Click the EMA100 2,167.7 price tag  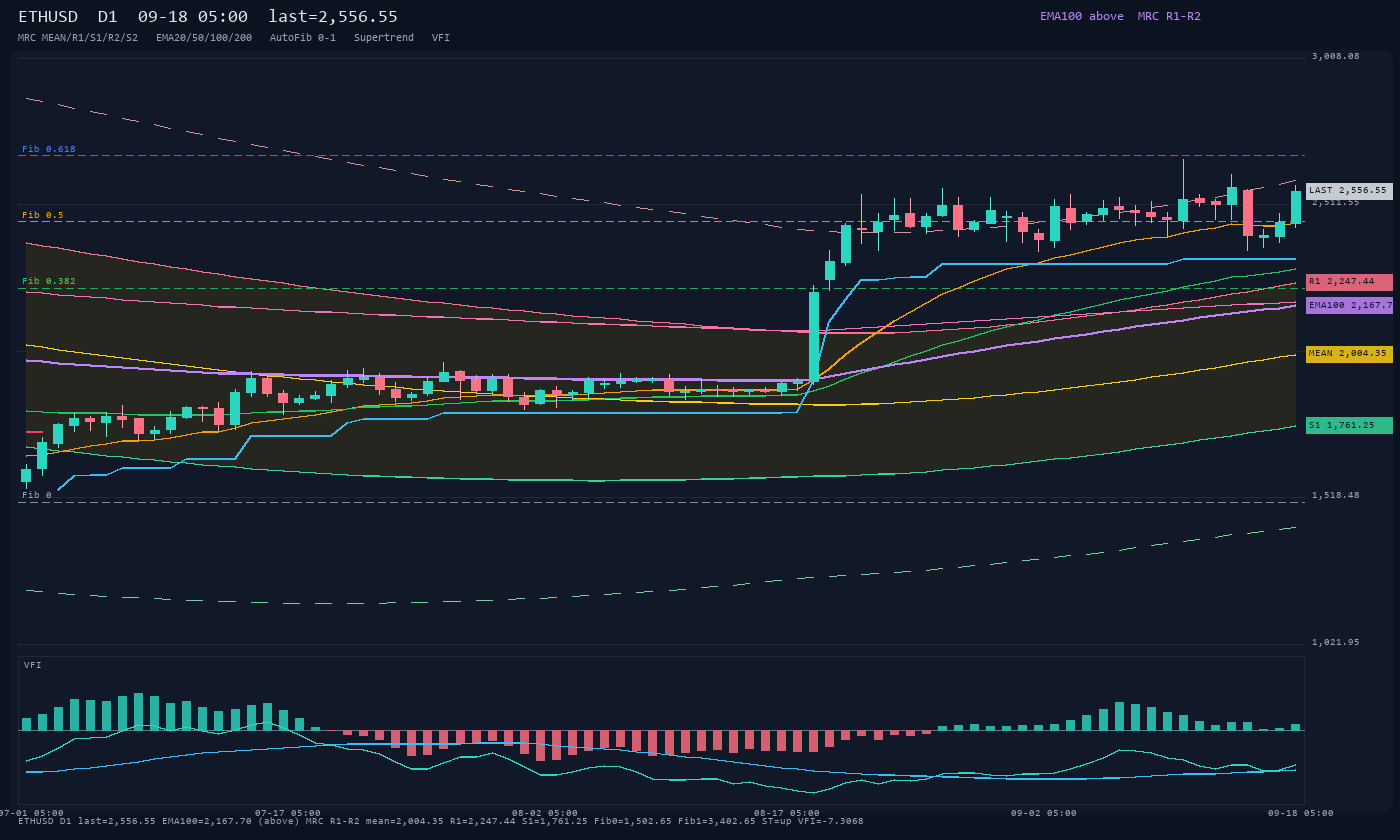point(1349,305)
